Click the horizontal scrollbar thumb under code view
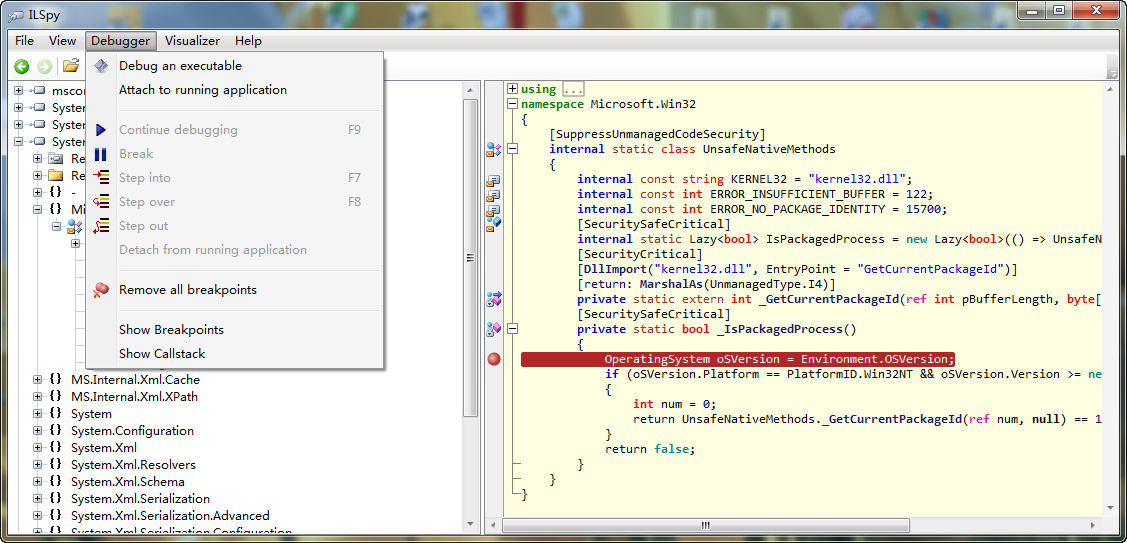1127x543 pixels. click(x=705, y=525)
